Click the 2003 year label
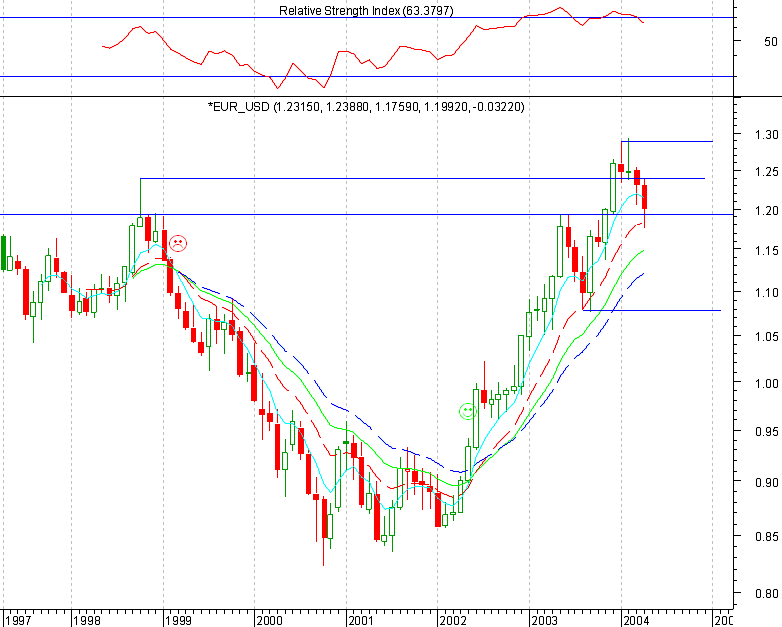The width and height of the screenshot is (782, 627). point(544,621)
